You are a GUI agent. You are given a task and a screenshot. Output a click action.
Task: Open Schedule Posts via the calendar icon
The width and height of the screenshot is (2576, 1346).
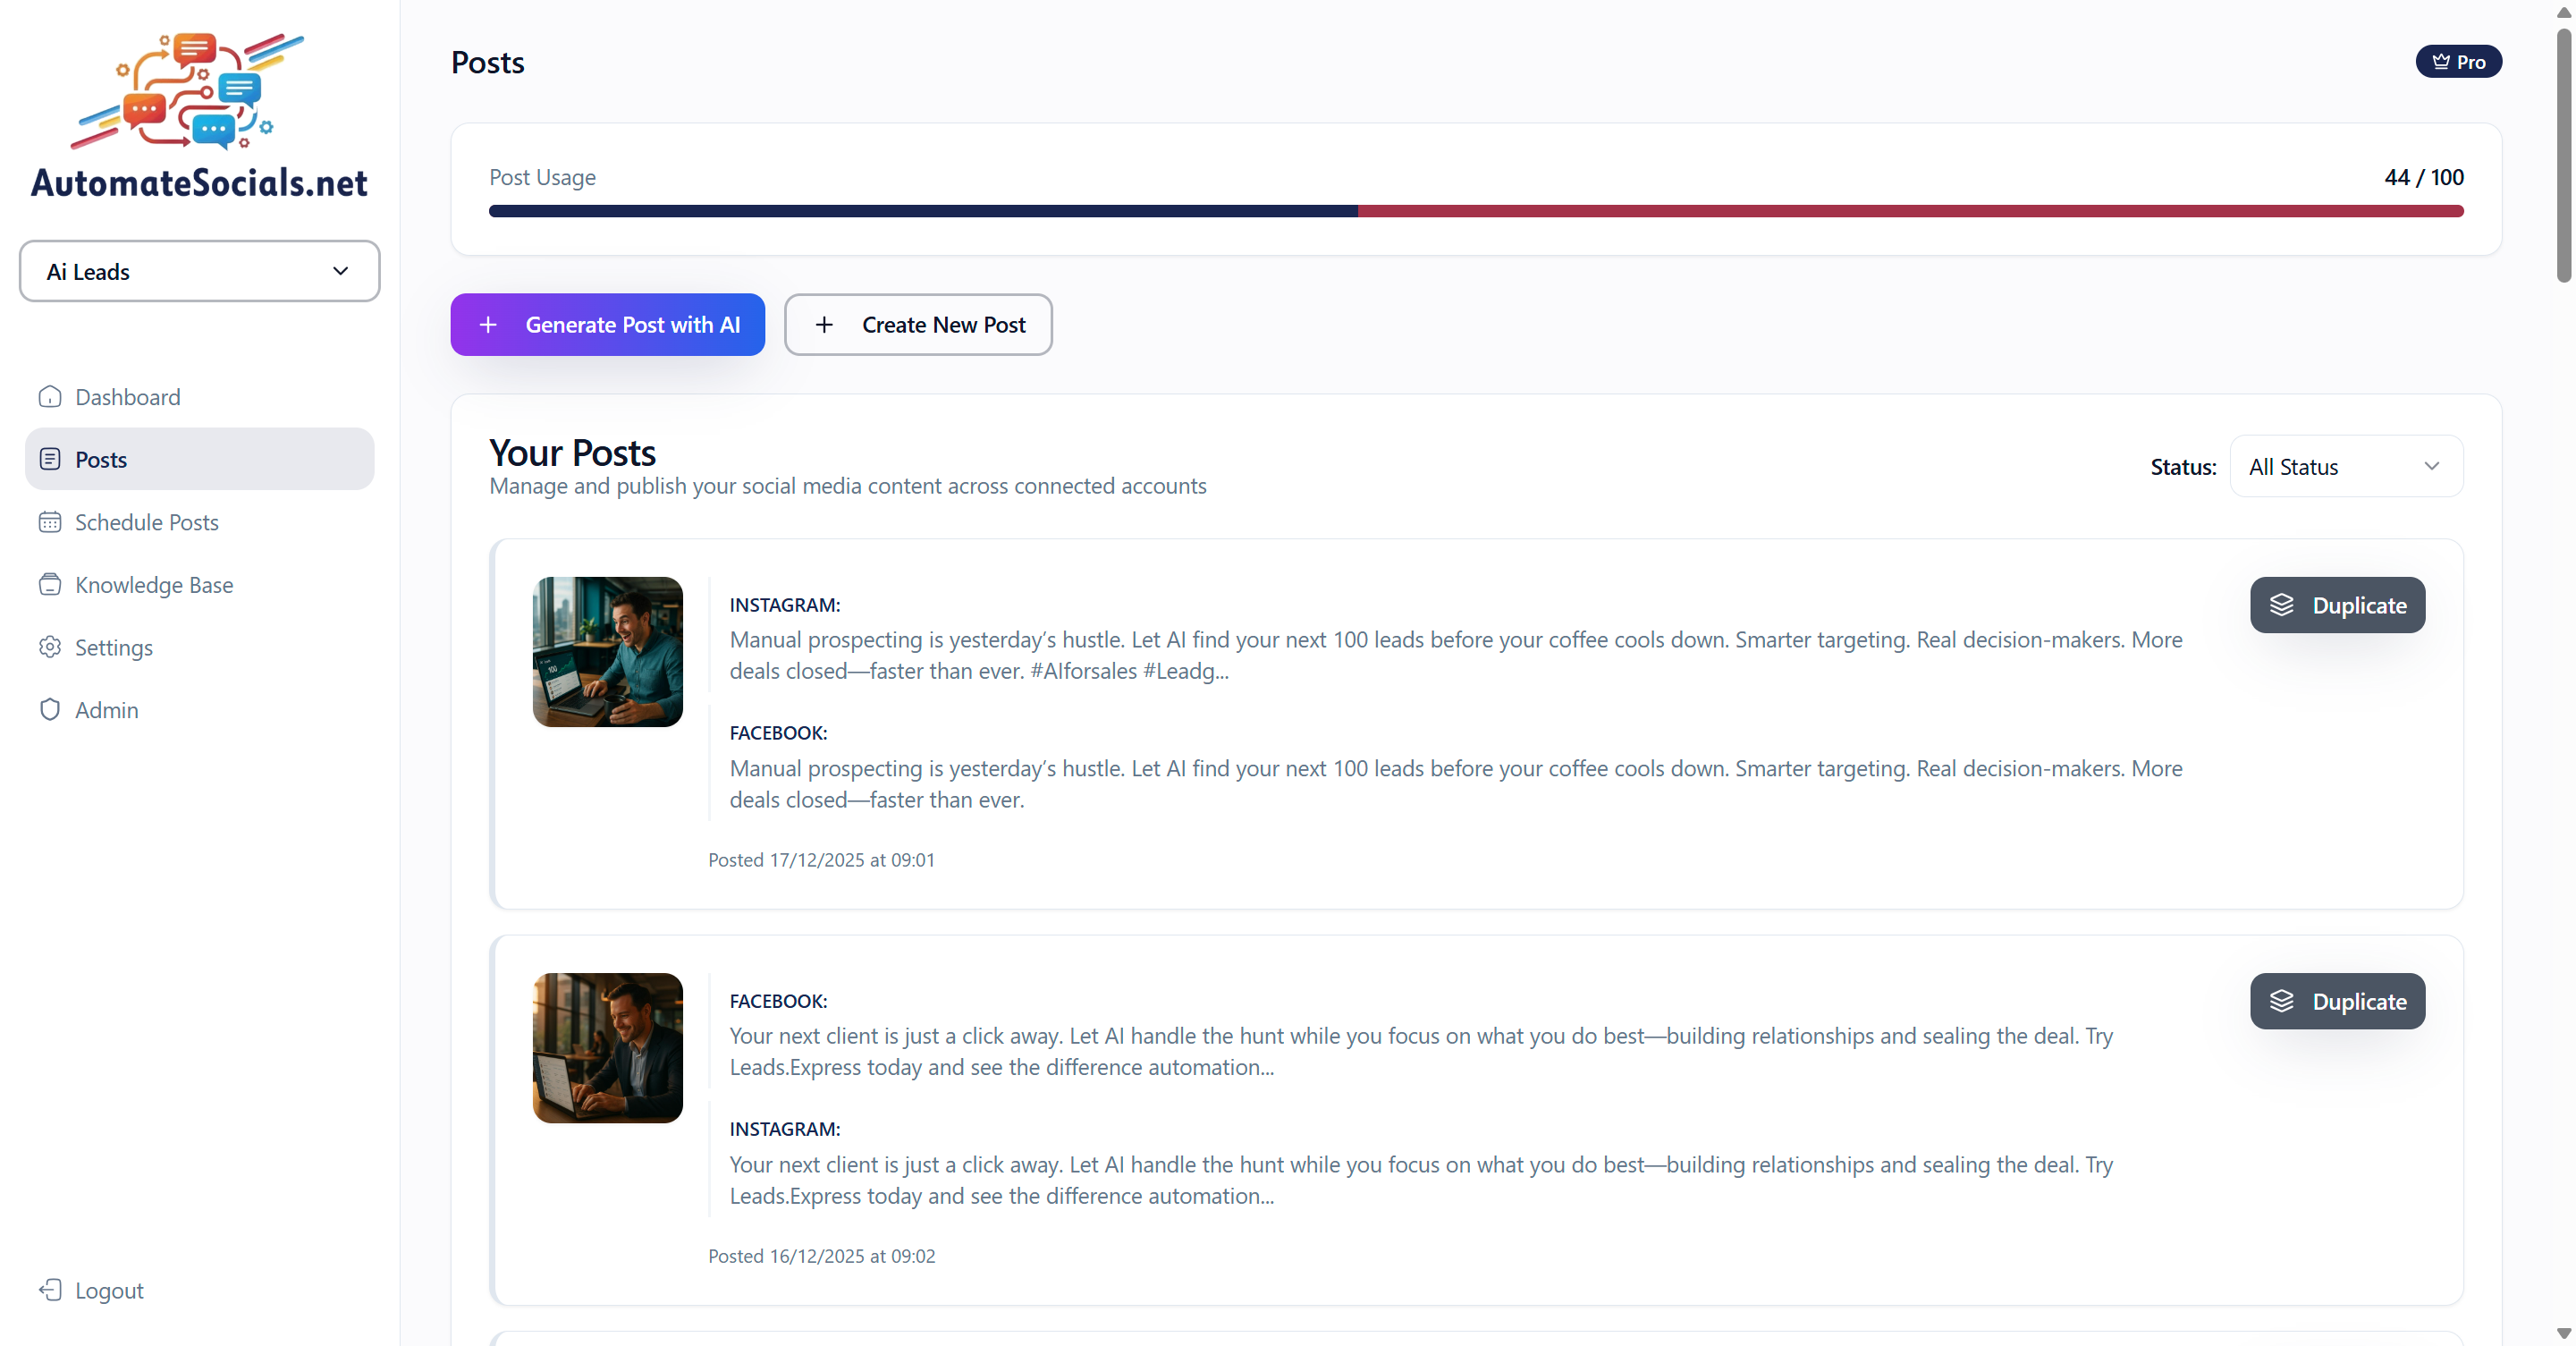pyautogui.click(x=50, y=521)
